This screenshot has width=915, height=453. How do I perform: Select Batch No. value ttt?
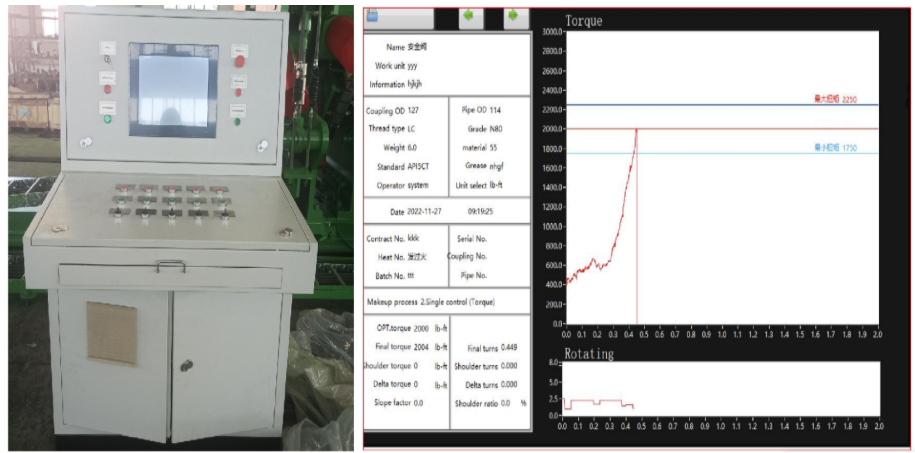point(411,276)
